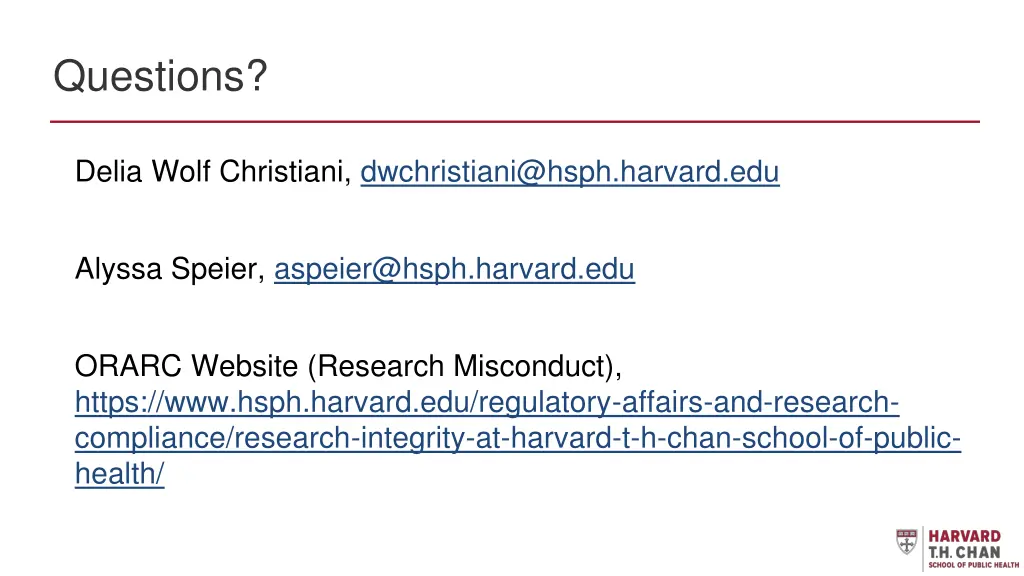Follow the https://www.hsph.harvard.edu/regulatory-affairs URL line
Screen dimensions: 1024x576
click(x=487, y=403)
